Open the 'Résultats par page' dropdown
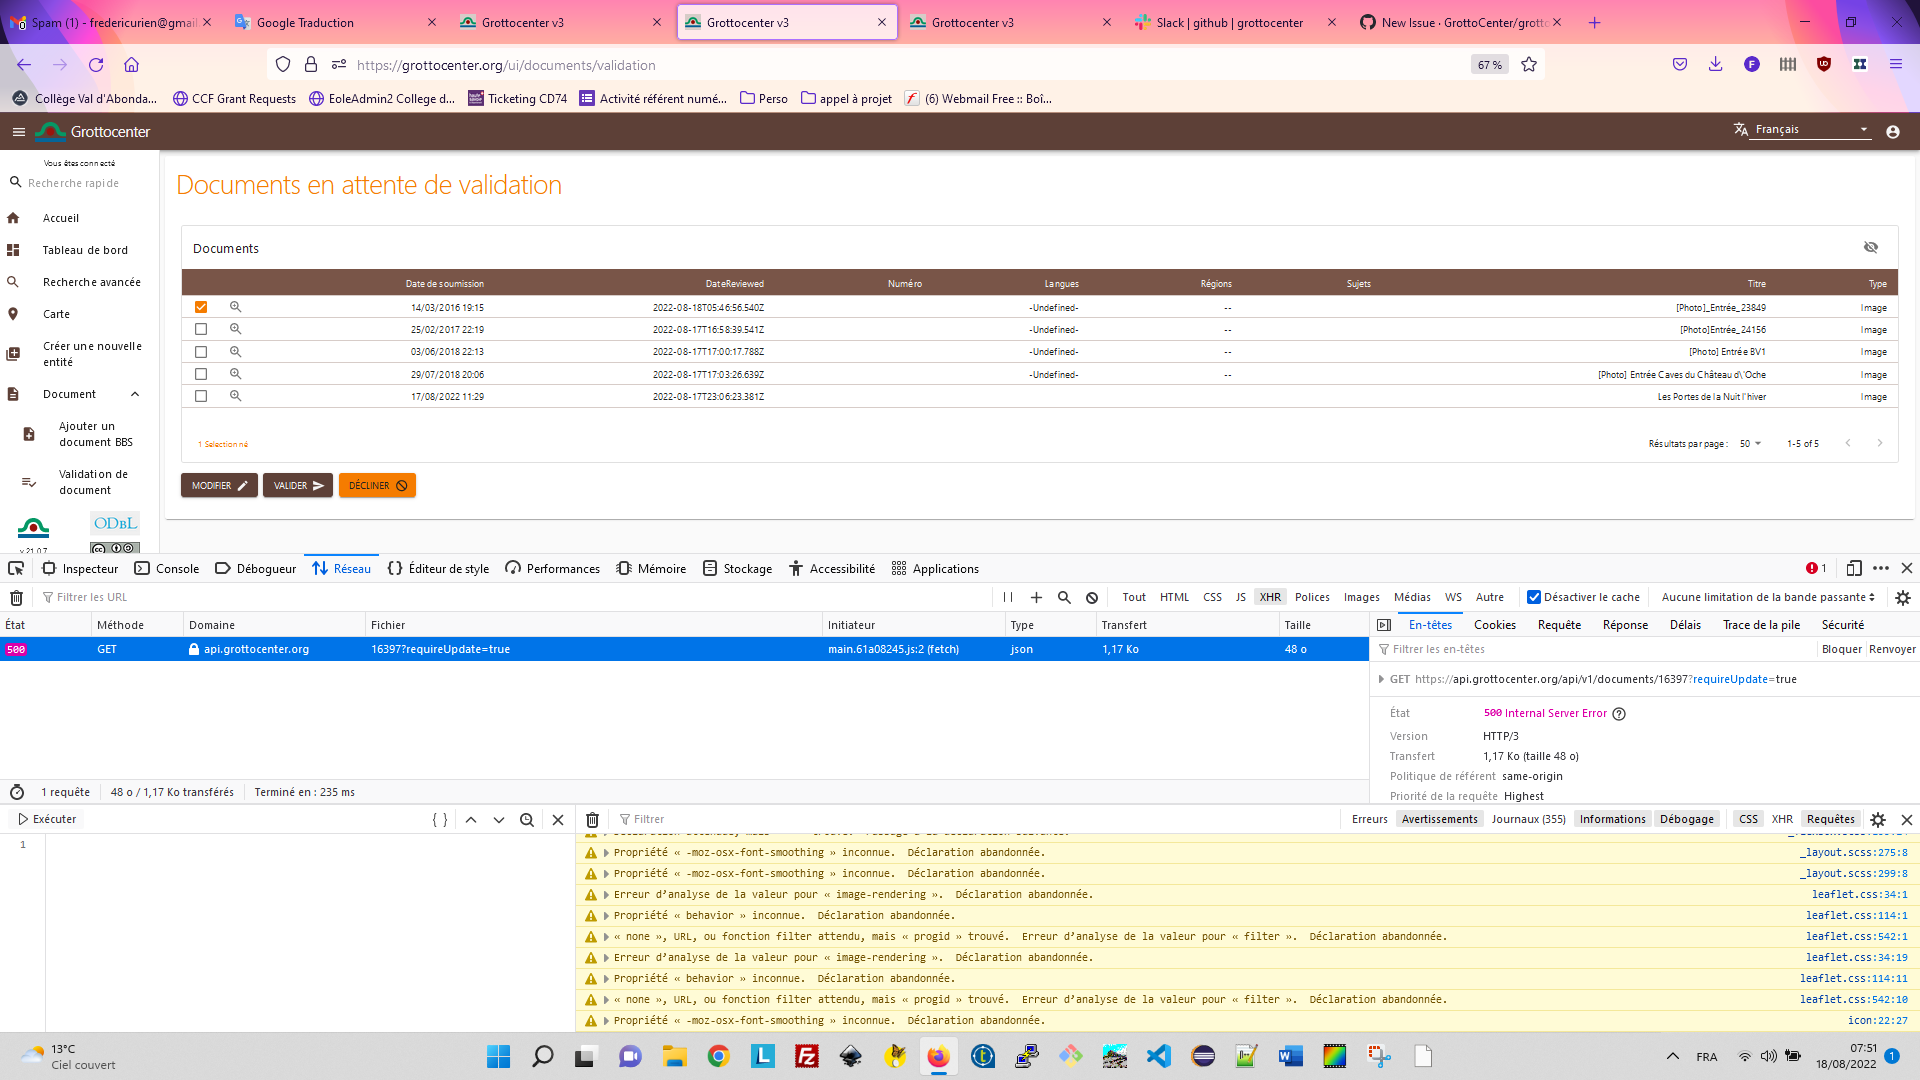The width and height of the screenshot is (1920, 1080). (x=1748, y=443)
